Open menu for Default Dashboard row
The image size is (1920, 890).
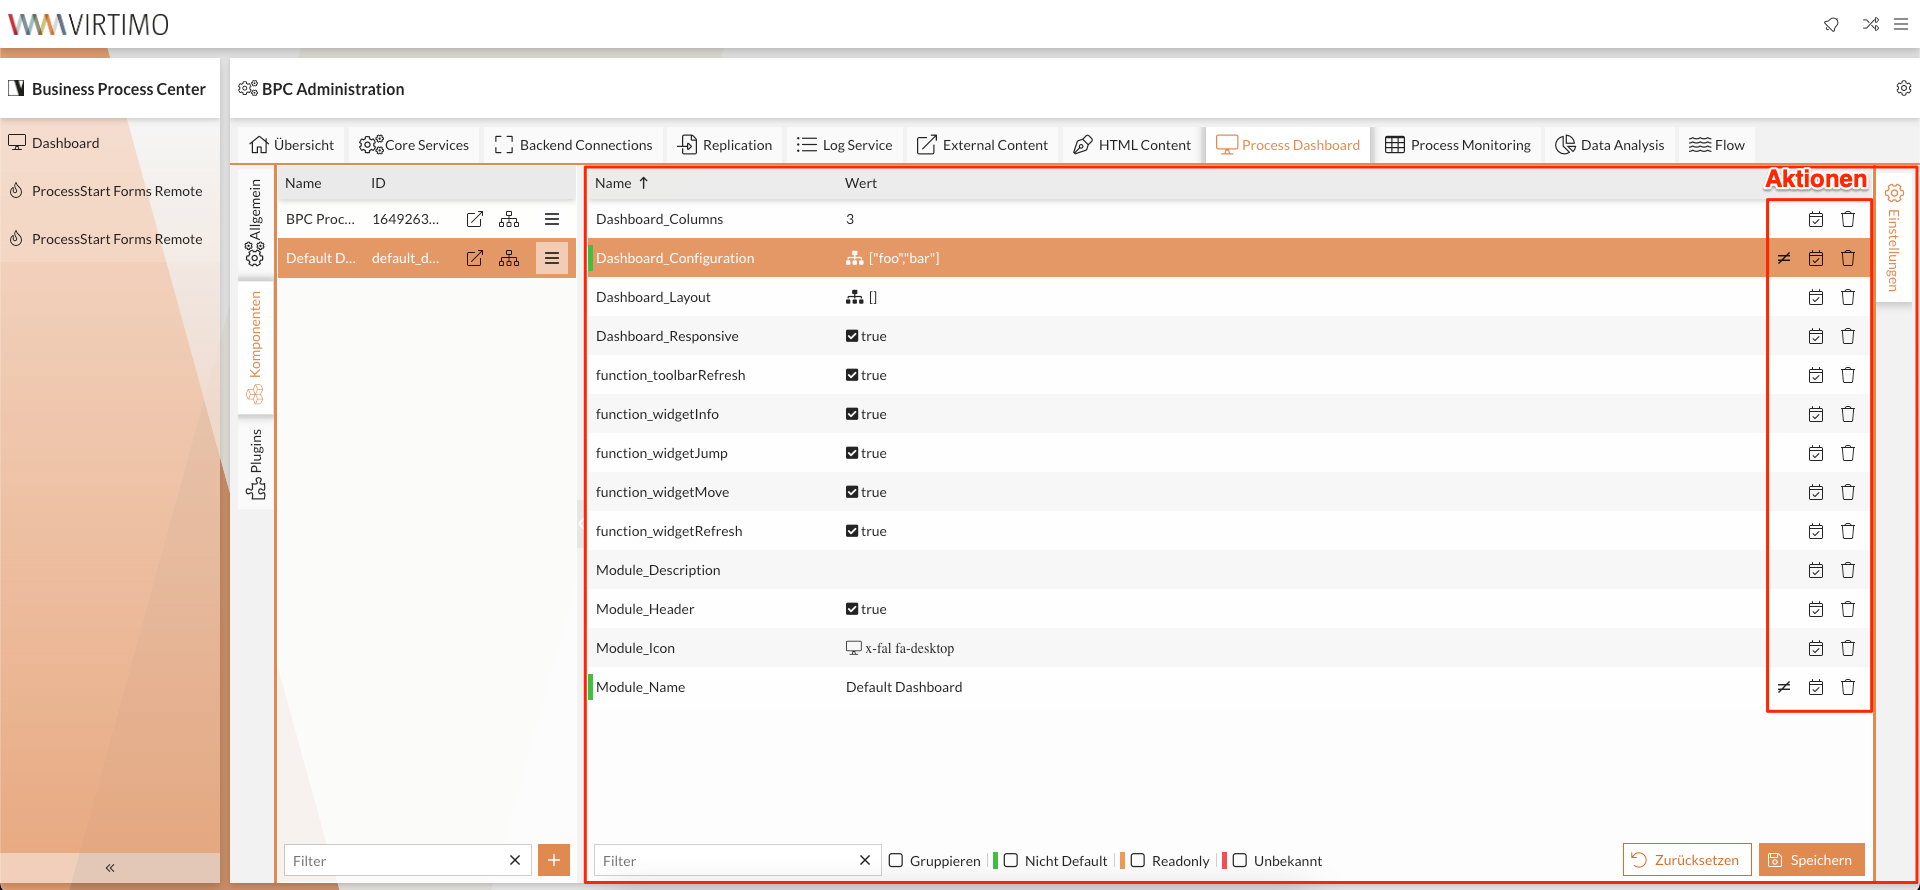552,258
